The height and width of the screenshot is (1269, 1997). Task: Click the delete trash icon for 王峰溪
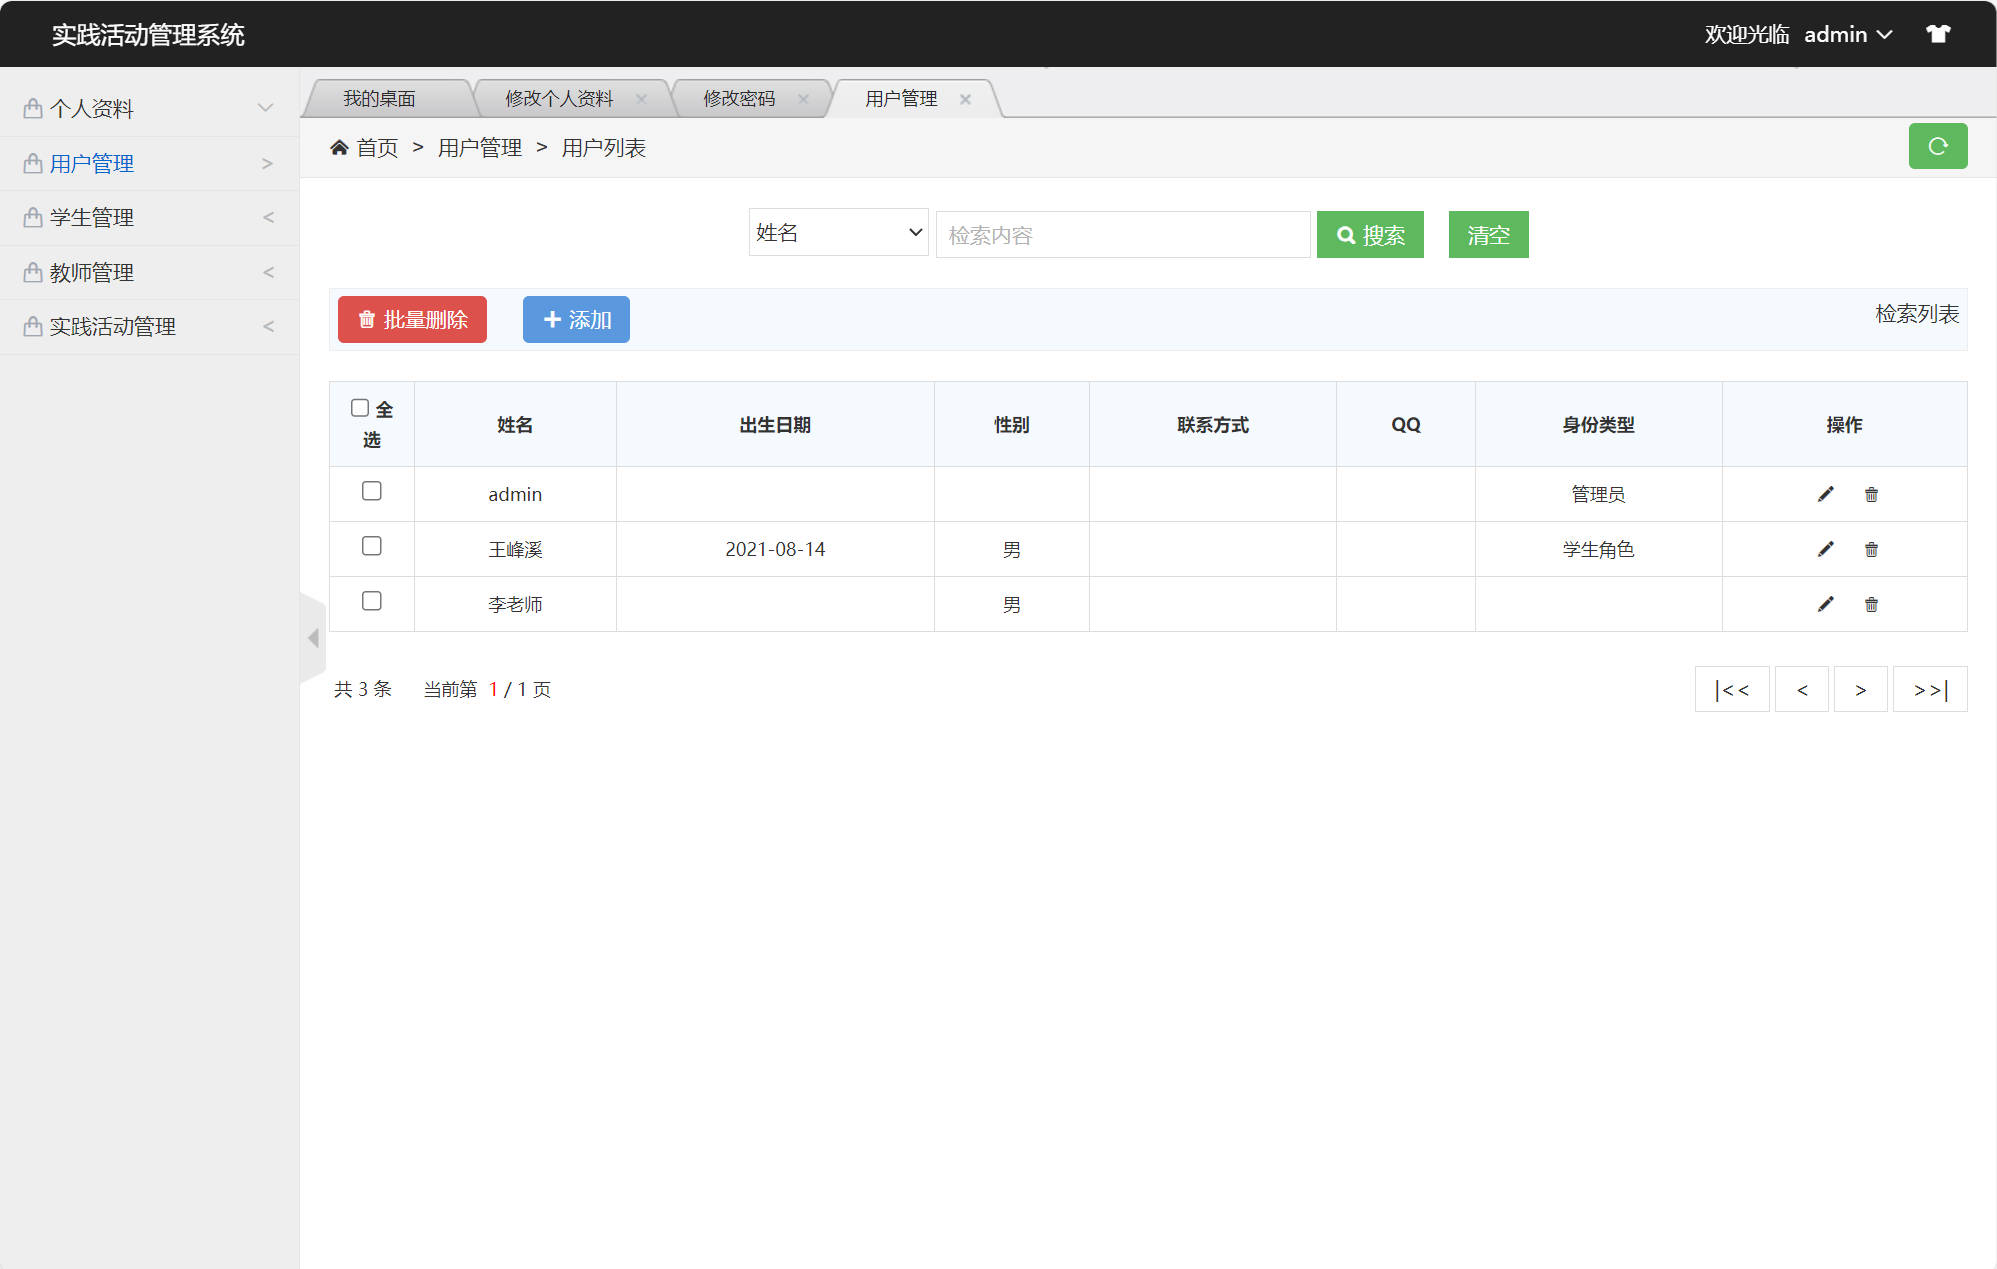coord(1871,549)
